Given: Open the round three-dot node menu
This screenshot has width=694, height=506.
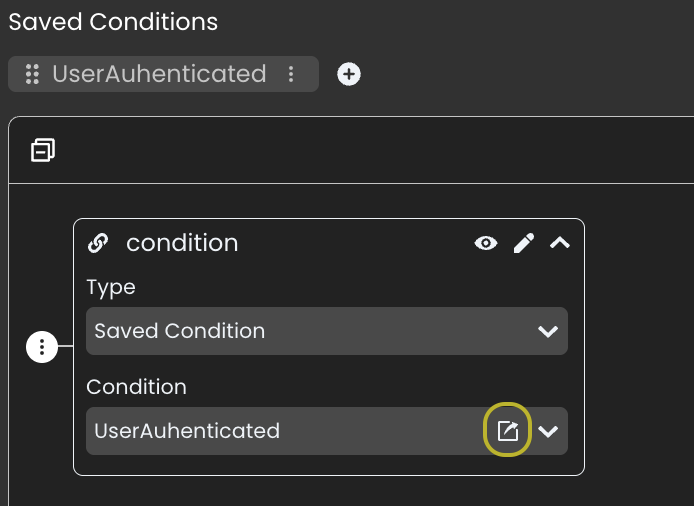Looking at the screenshot, I should point(41,347).
